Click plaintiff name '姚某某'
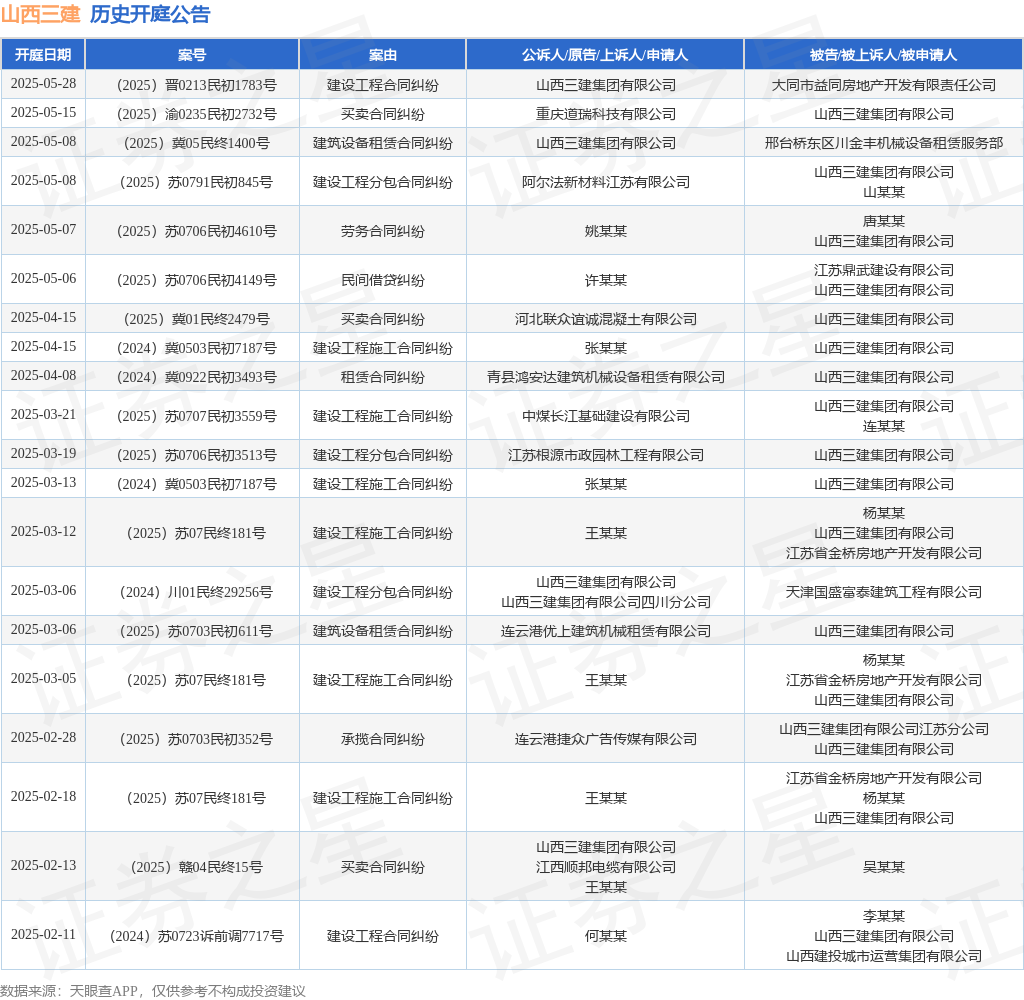The image size is (1024, 1000). point(605,231)
